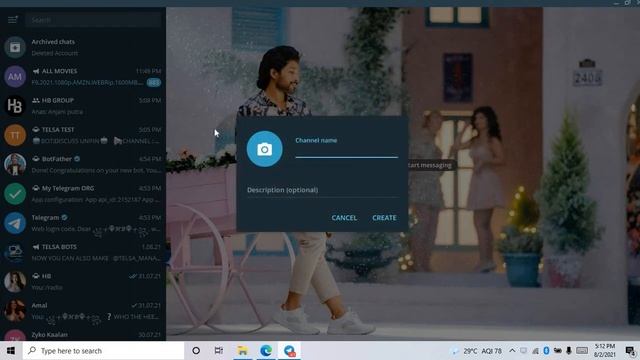
Task: Click the Telegram taskbar icon
Action: click(x=290, y=351)
